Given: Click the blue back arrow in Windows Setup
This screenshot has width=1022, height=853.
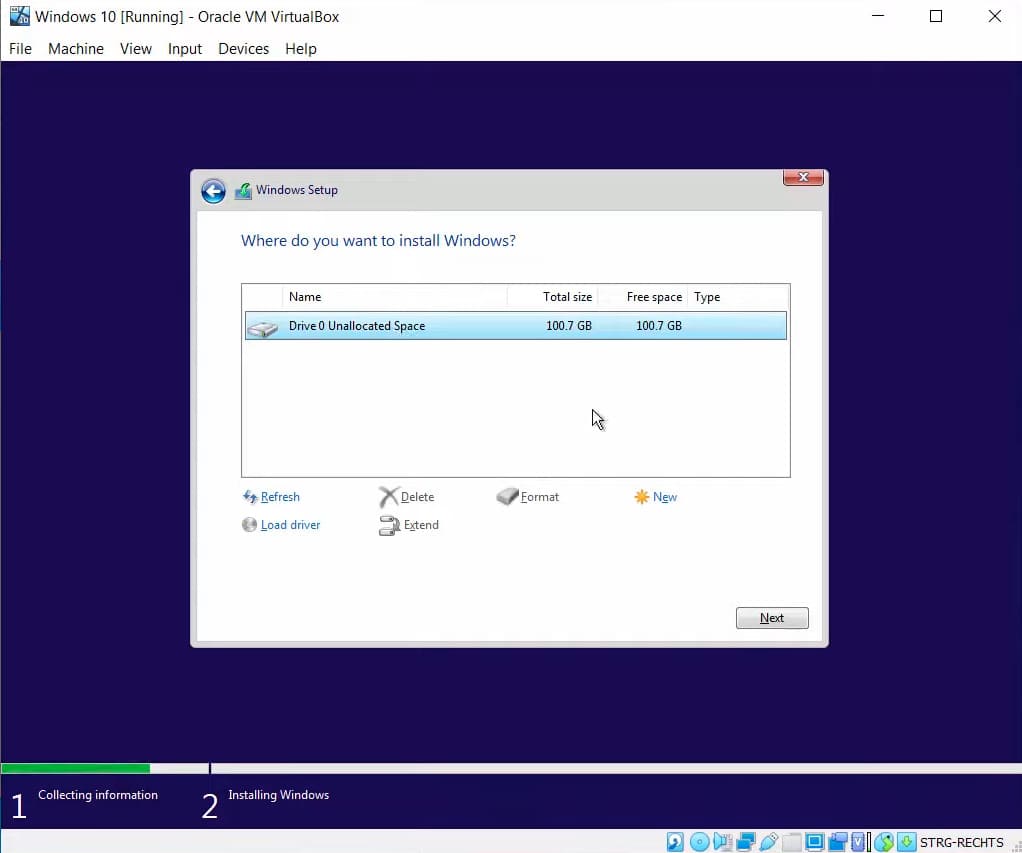Looking at the screenshot, I should pyautogui.click(x=213, y=191).
